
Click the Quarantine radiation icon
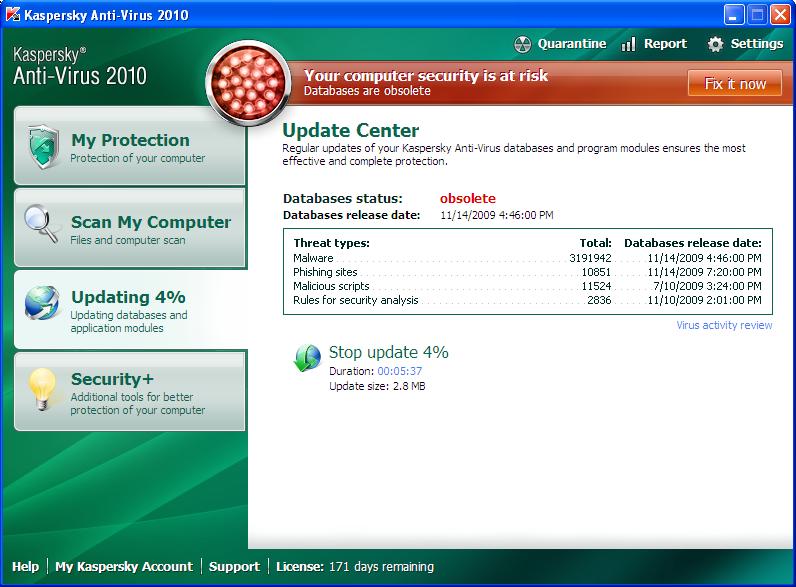(522, 44)
